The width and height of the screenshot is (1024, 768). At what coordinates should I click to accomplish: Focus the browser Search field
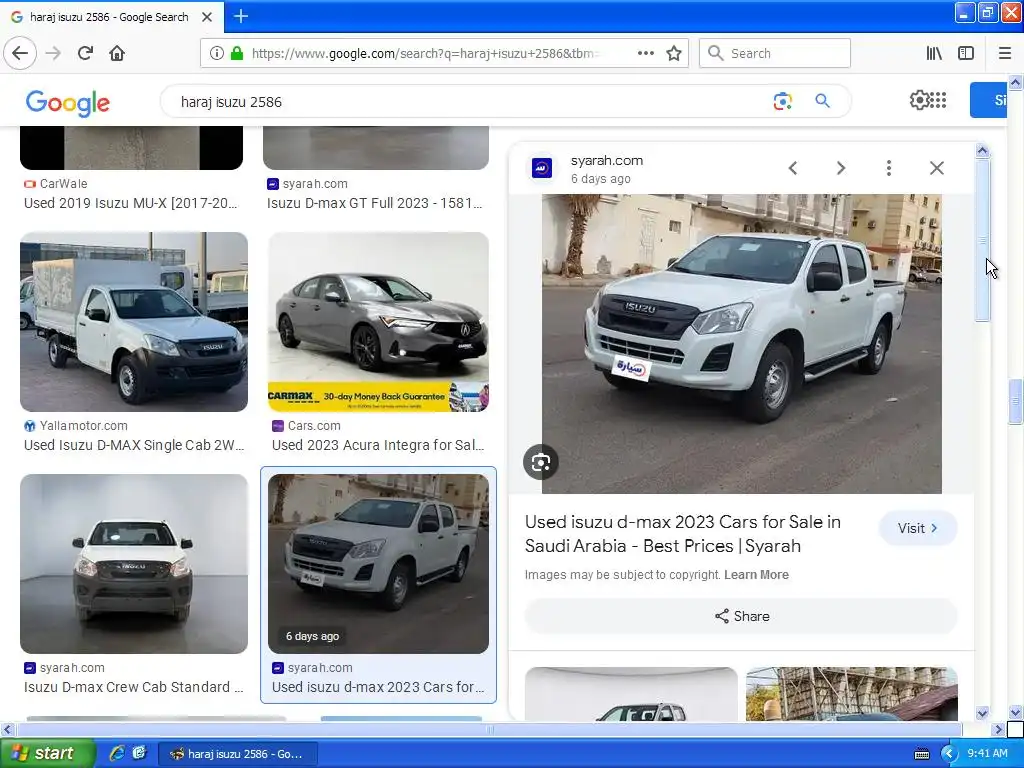tap(775, 53)
